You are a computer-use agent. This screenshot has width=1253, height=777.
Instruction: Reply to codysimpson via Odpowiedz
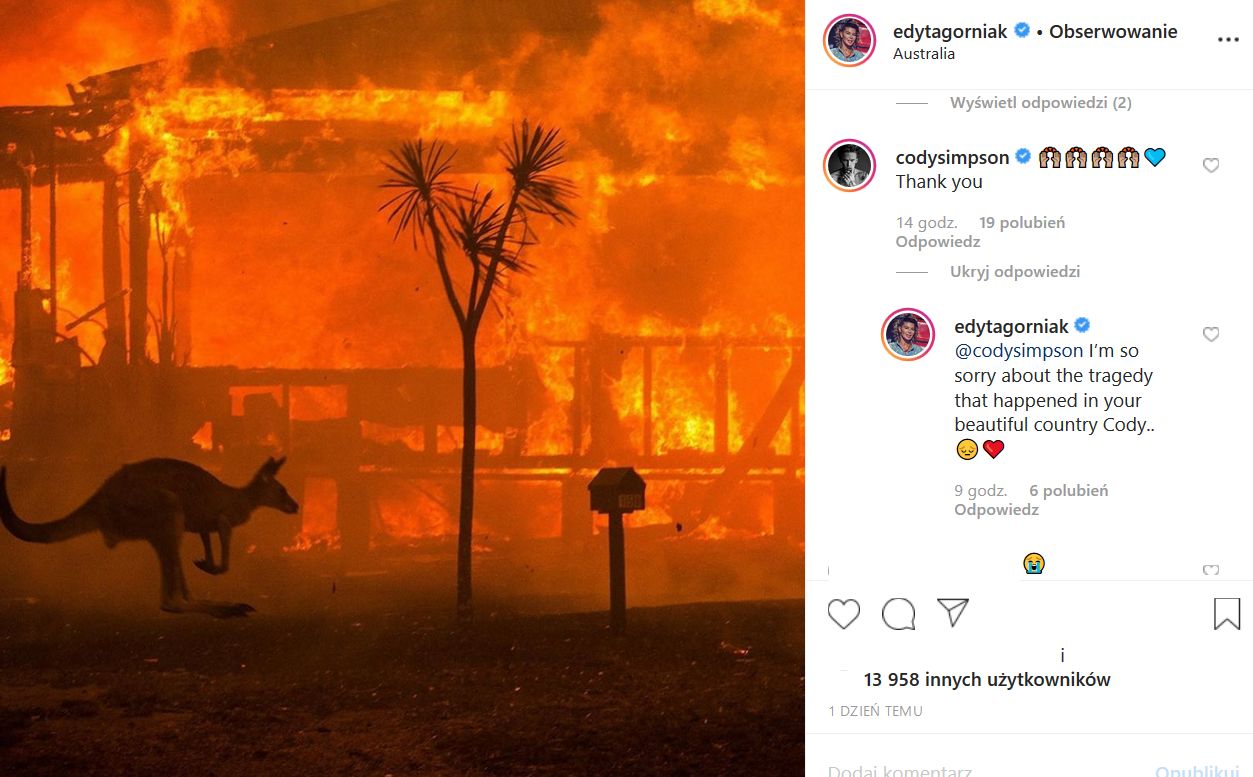[x=938, y=242]
